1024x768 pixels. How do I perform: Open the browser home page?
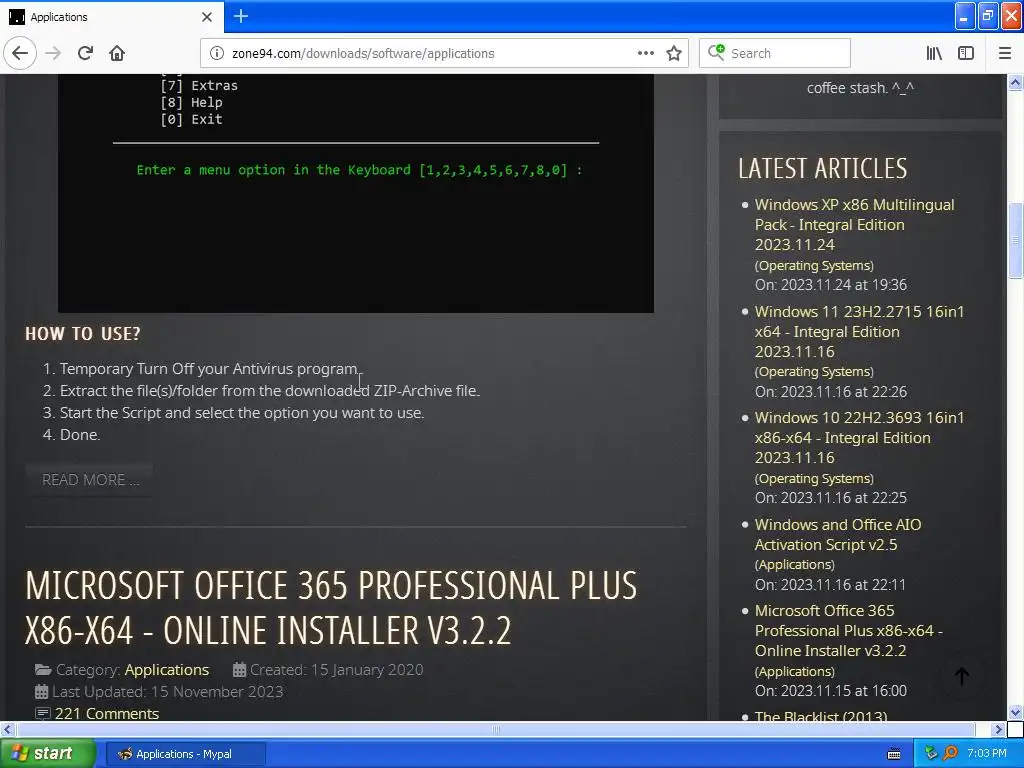(x=117, y=53)
